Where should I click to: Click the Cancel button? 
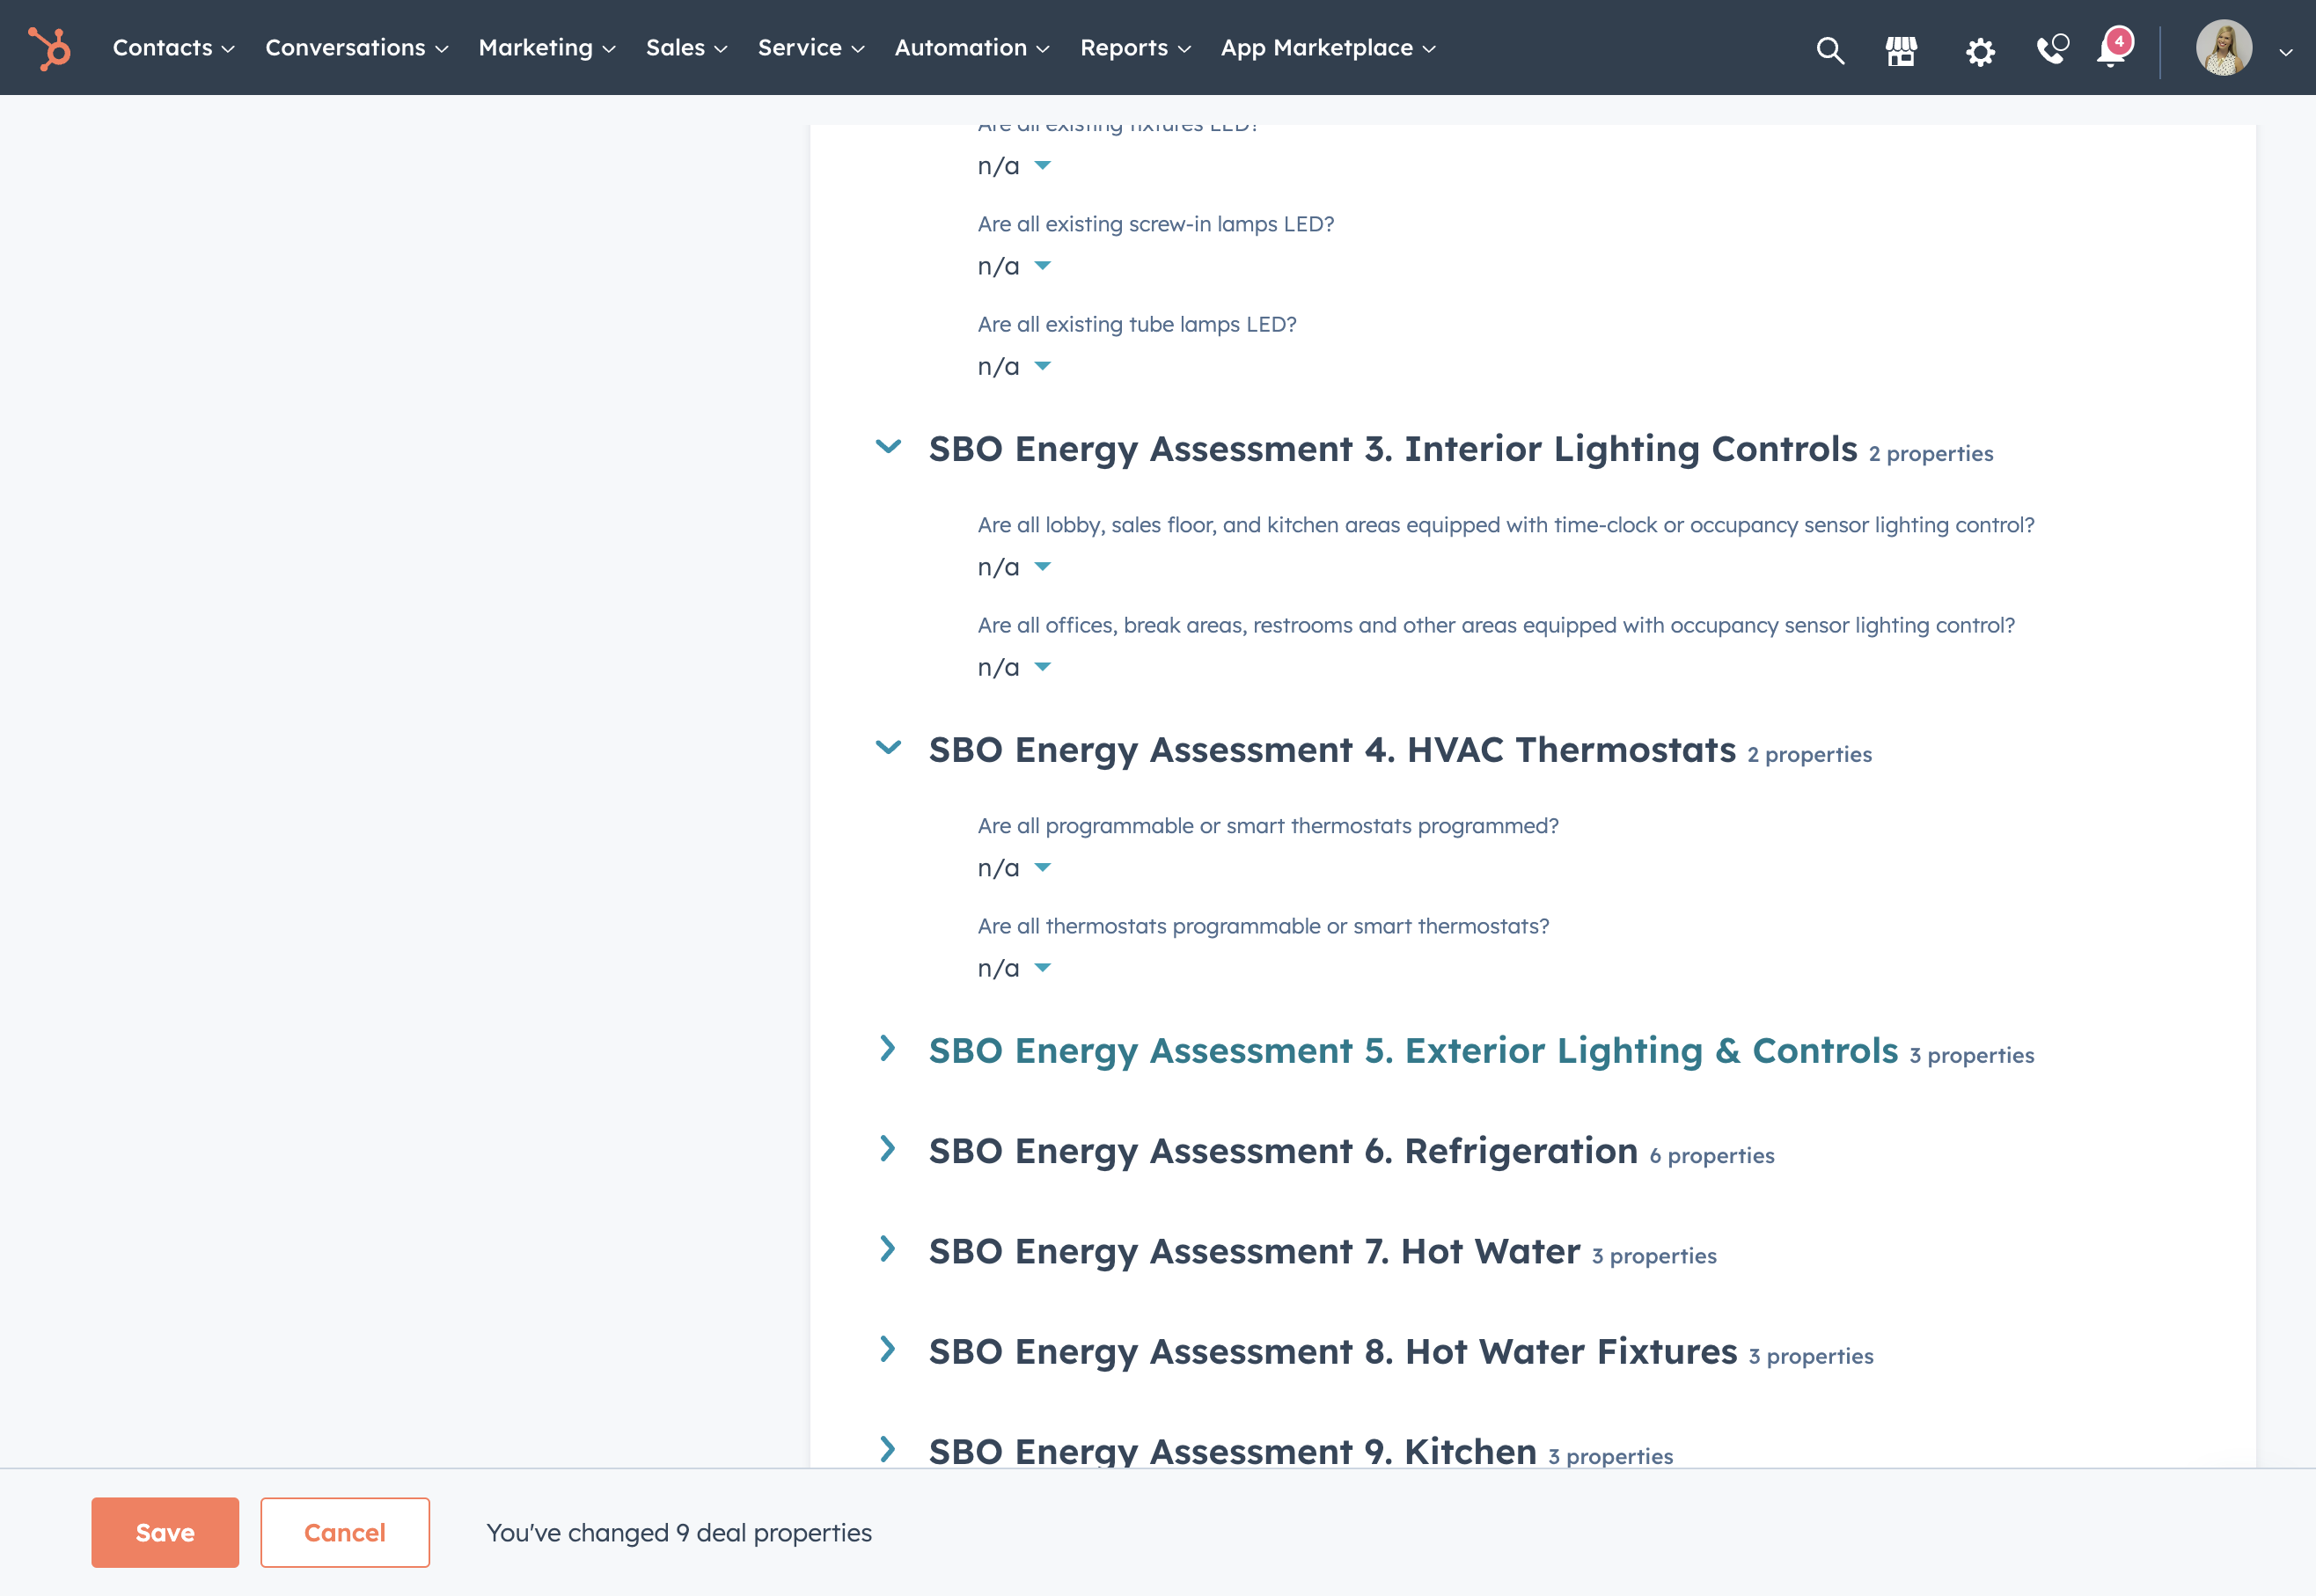point(345,1532)
